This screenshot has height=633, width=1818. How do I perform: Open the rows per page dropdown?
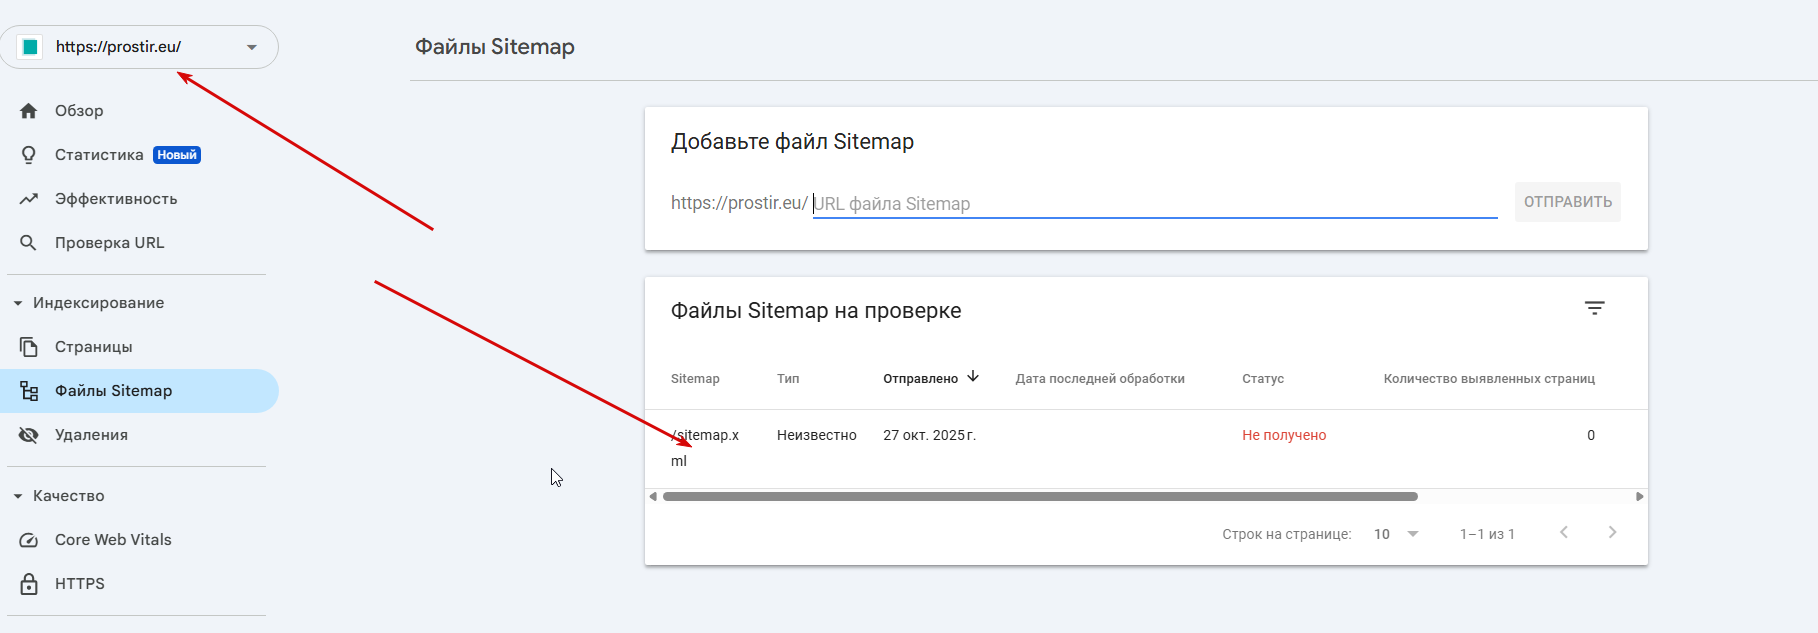(x=1396, y=534)
